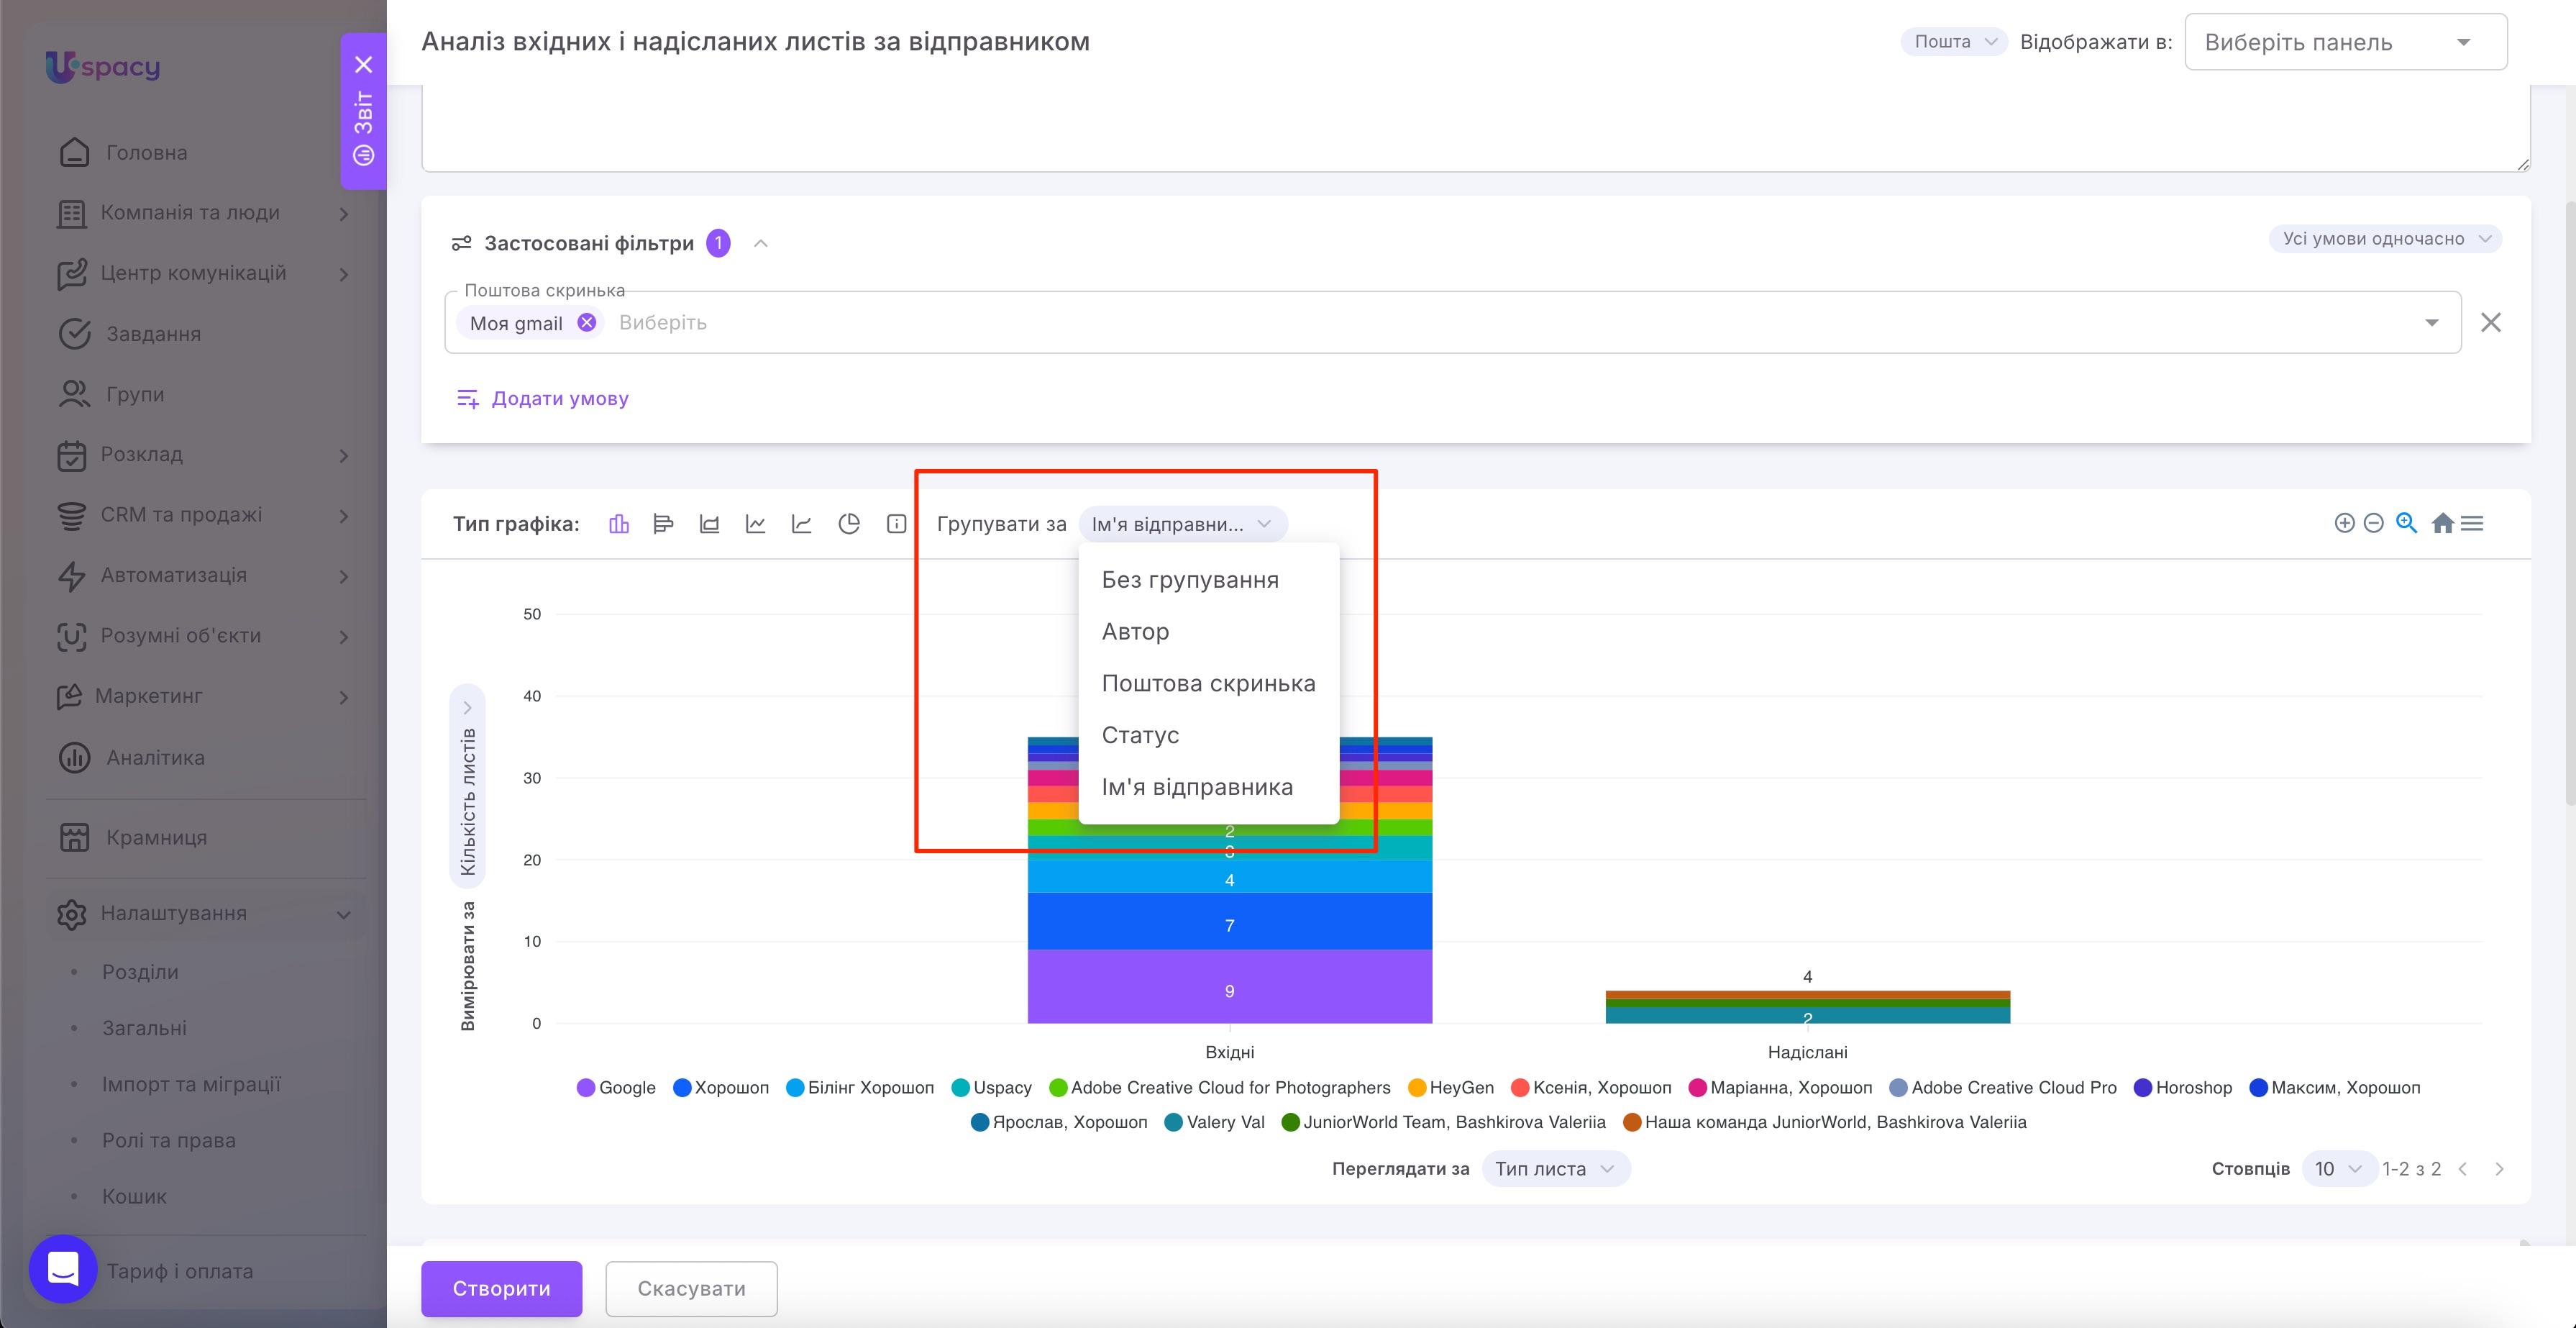Click the Поштова скринька filter input field
Viewport: 2576px width, 1328px height.
(x=1452, y=322)
